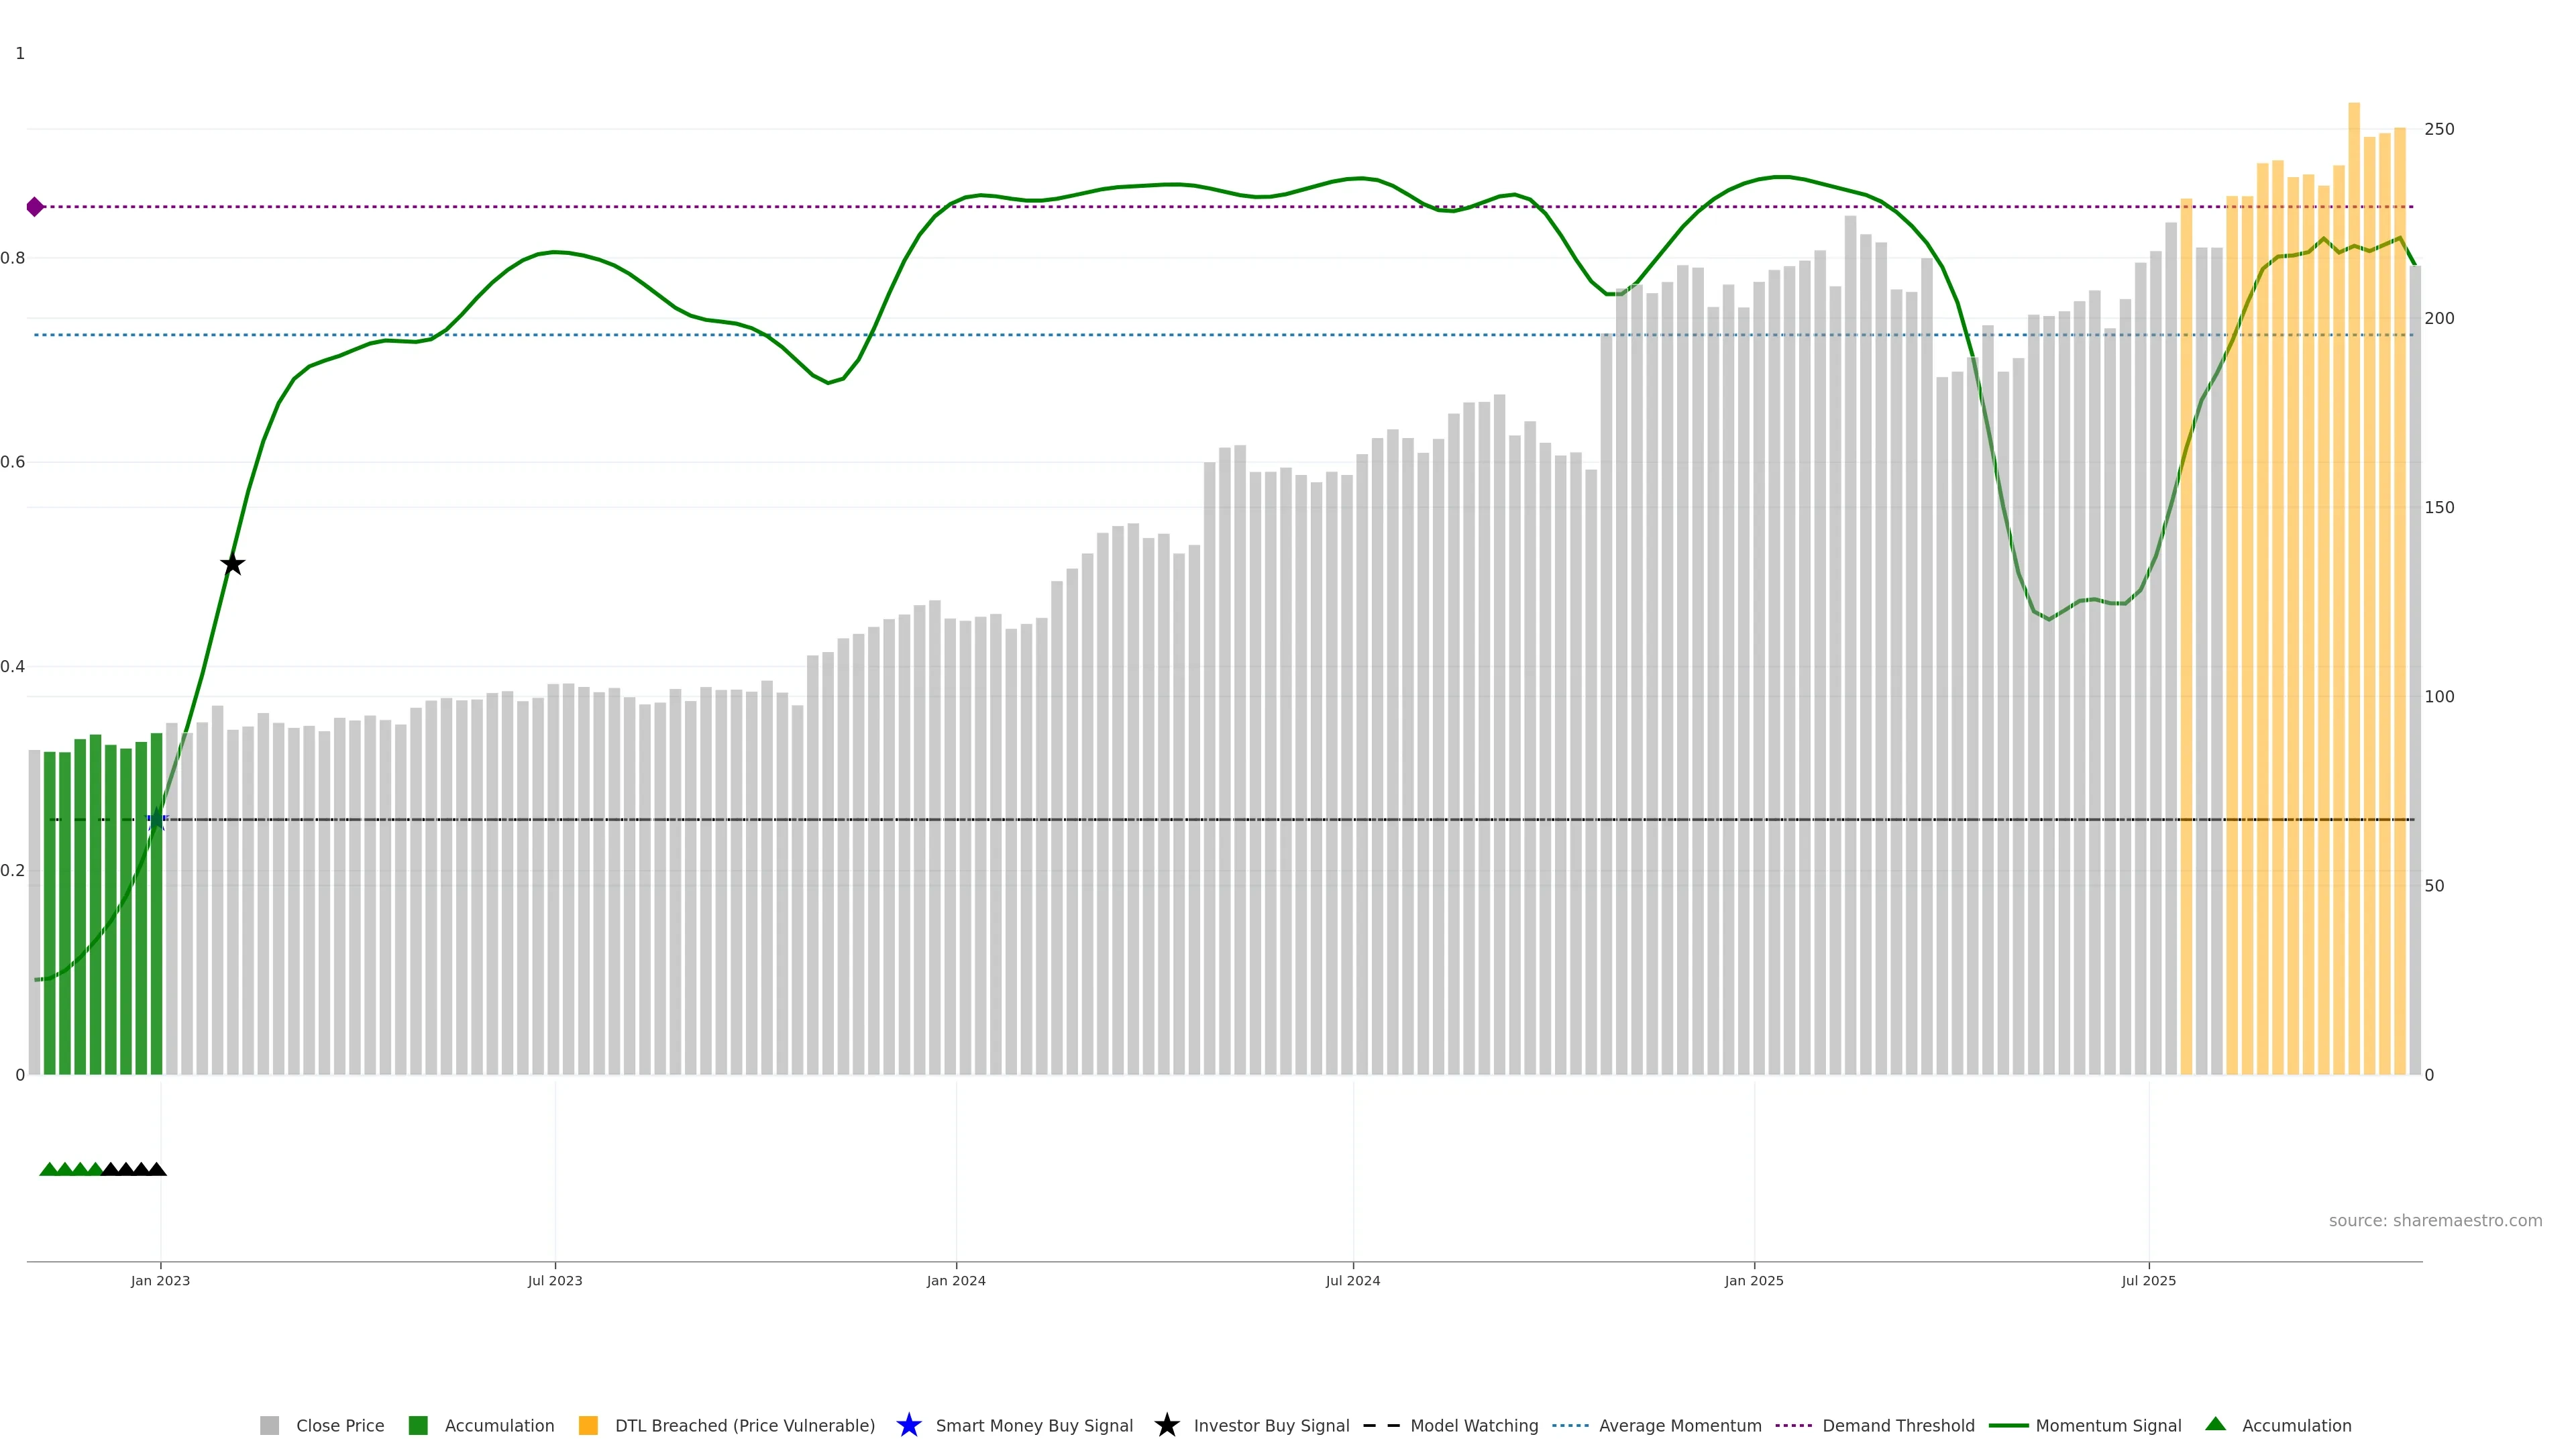This screenshot has width=2576, height=1449.
Task: Click the Jul 2025 x-axis label
Action: (x=2148, y=1280)
